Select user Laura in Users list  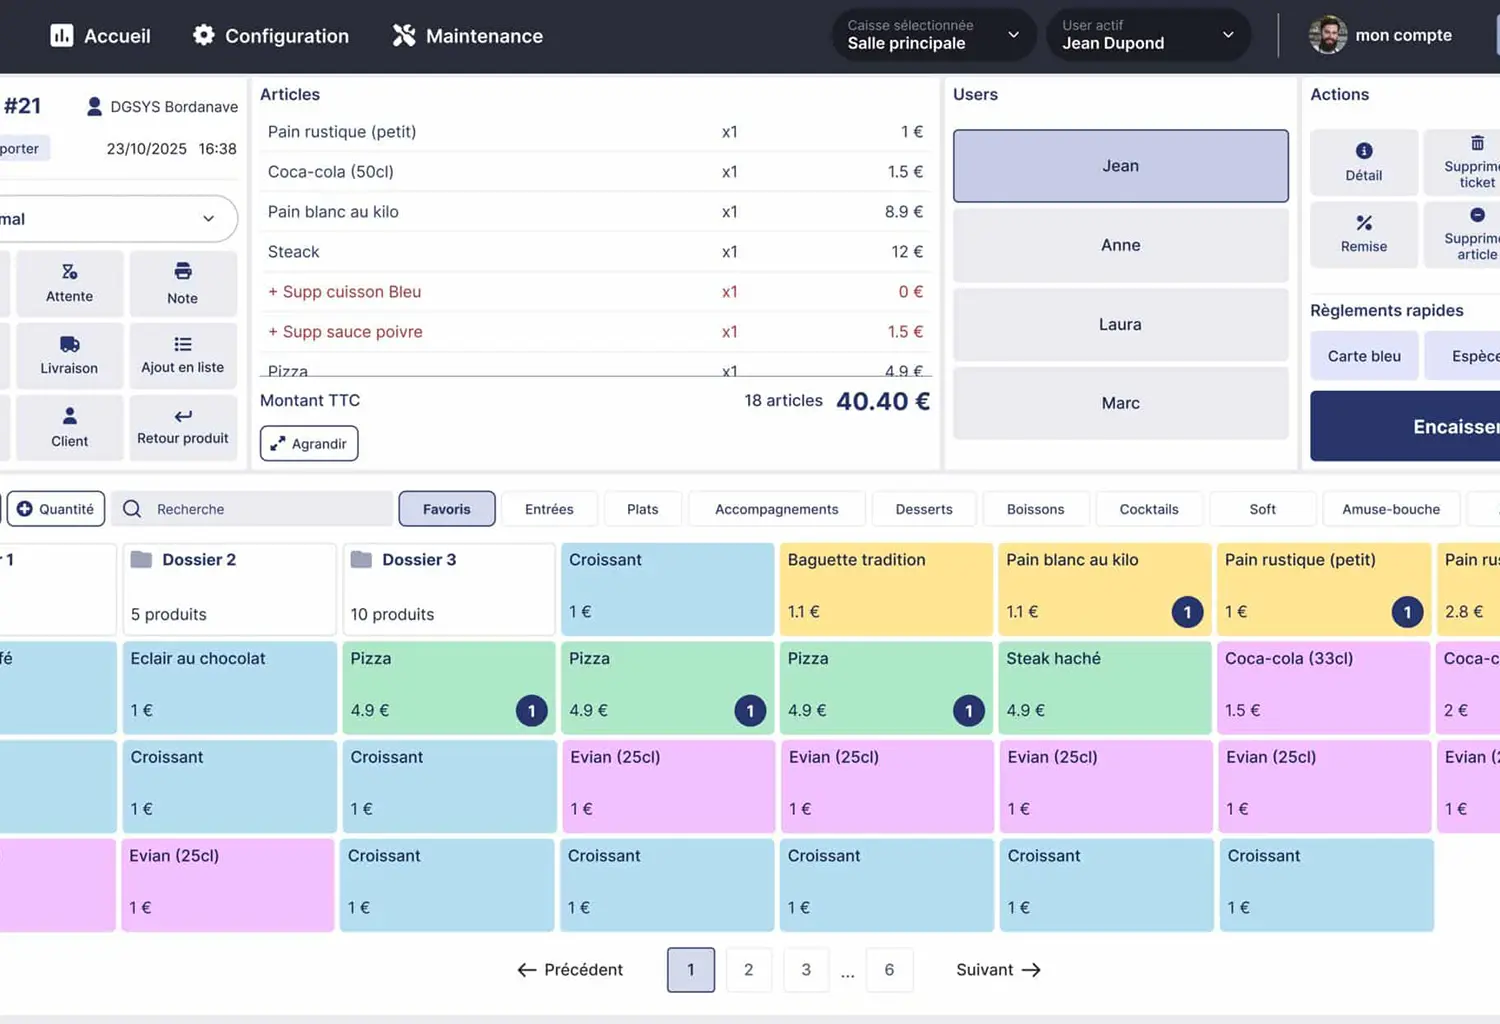point(1120,324)
